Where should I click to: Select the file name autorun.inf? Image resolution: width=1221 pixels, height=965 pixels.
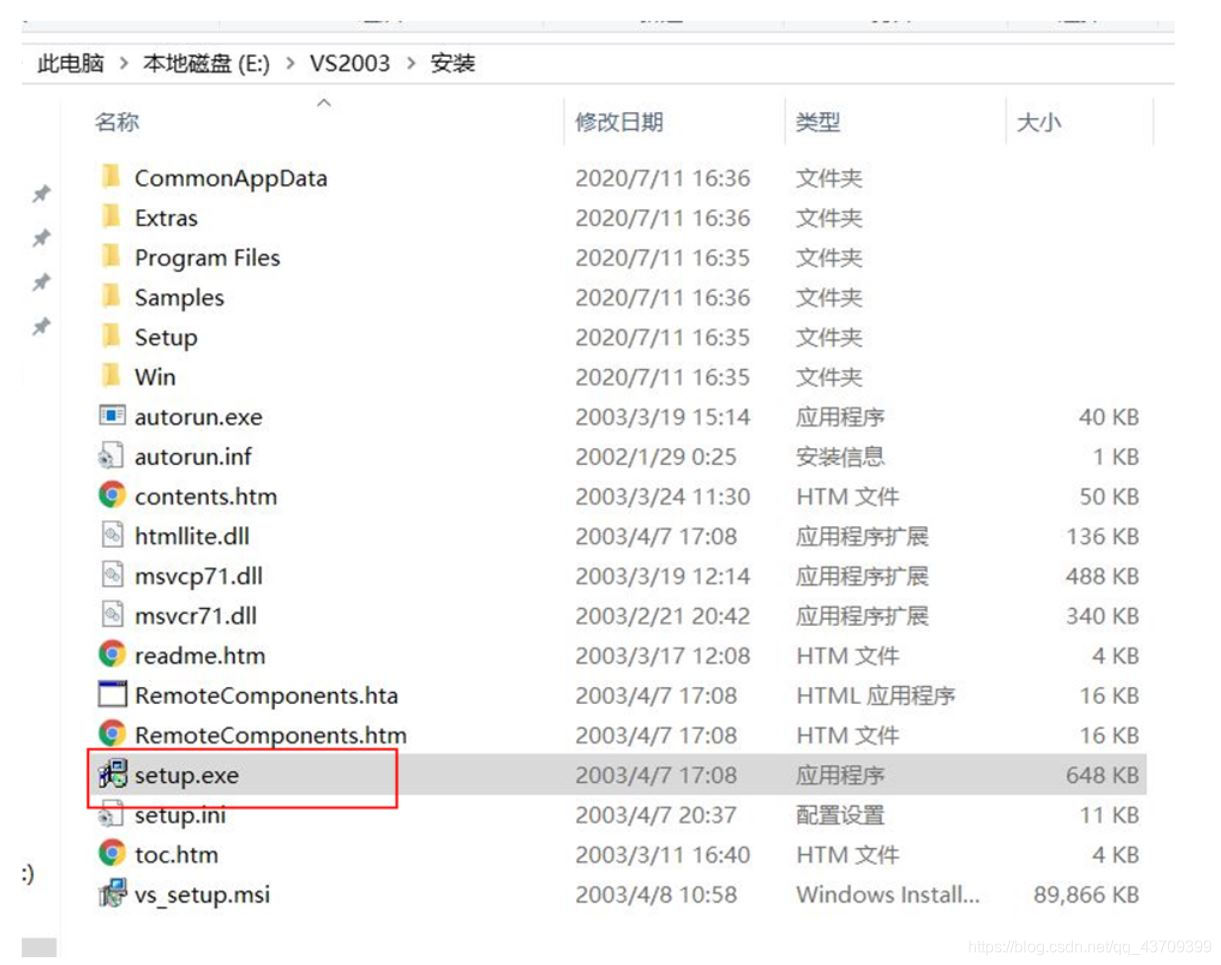tap(193, 457)
